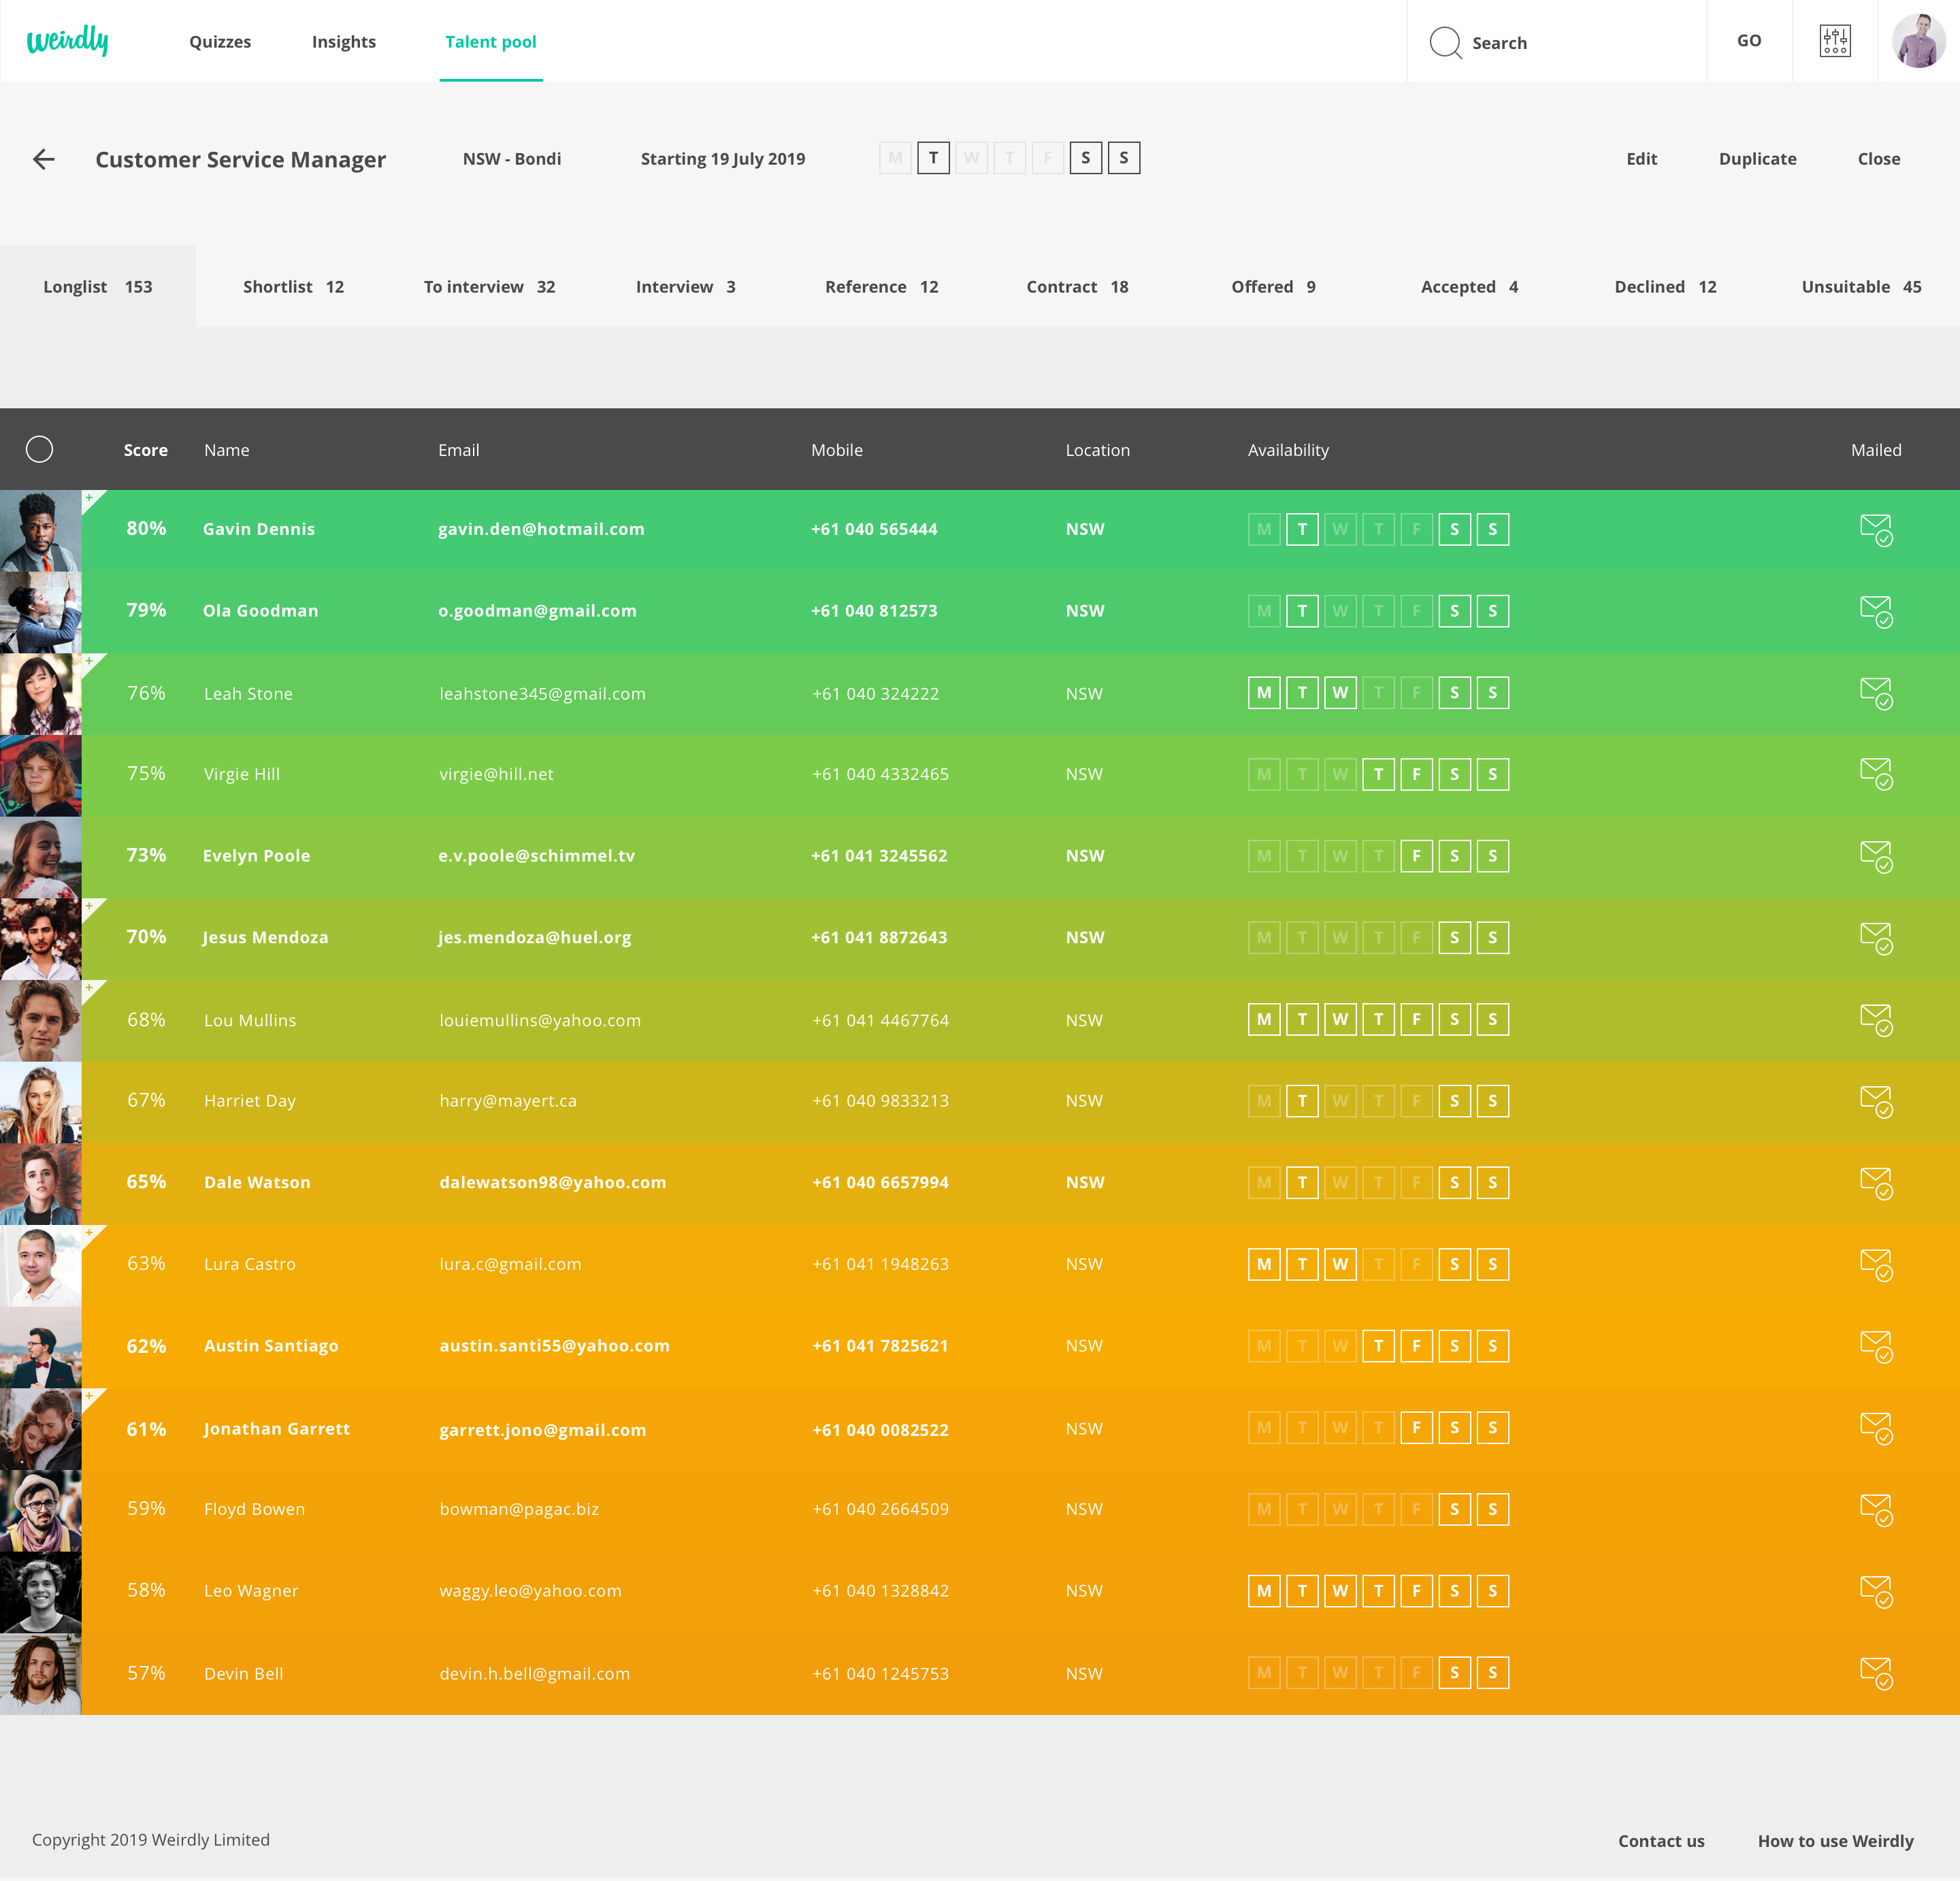Open the Insights menu item

point(343,42)
